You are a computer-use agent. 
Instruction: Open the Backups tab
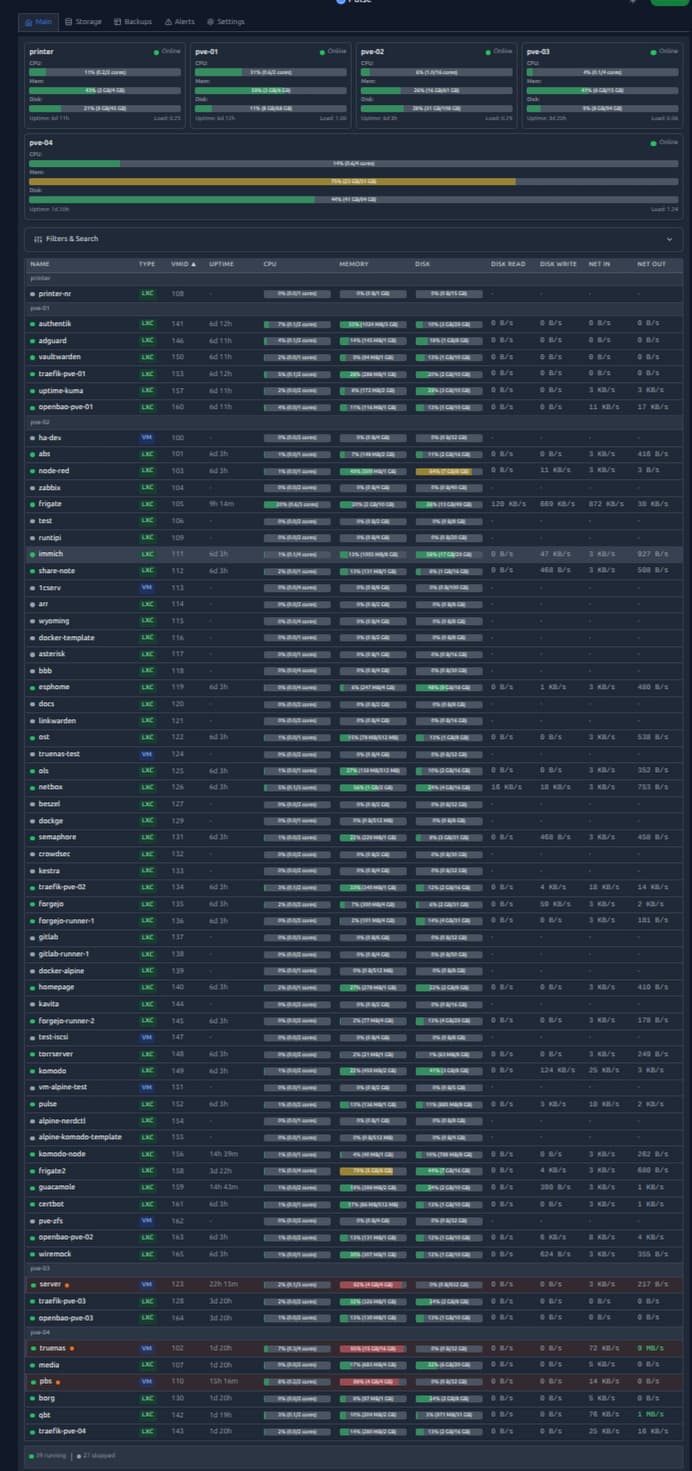(x=133, y=21)
